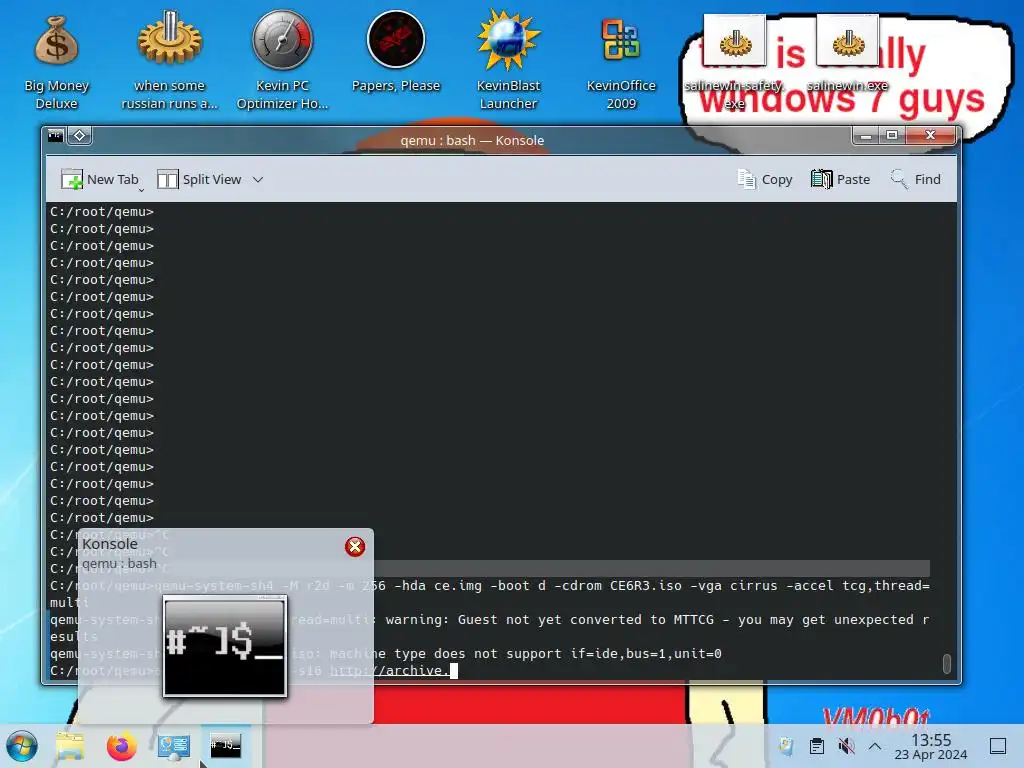
Task: Click Copy in Konsole toolbar
Action: (x=765, y=180)
